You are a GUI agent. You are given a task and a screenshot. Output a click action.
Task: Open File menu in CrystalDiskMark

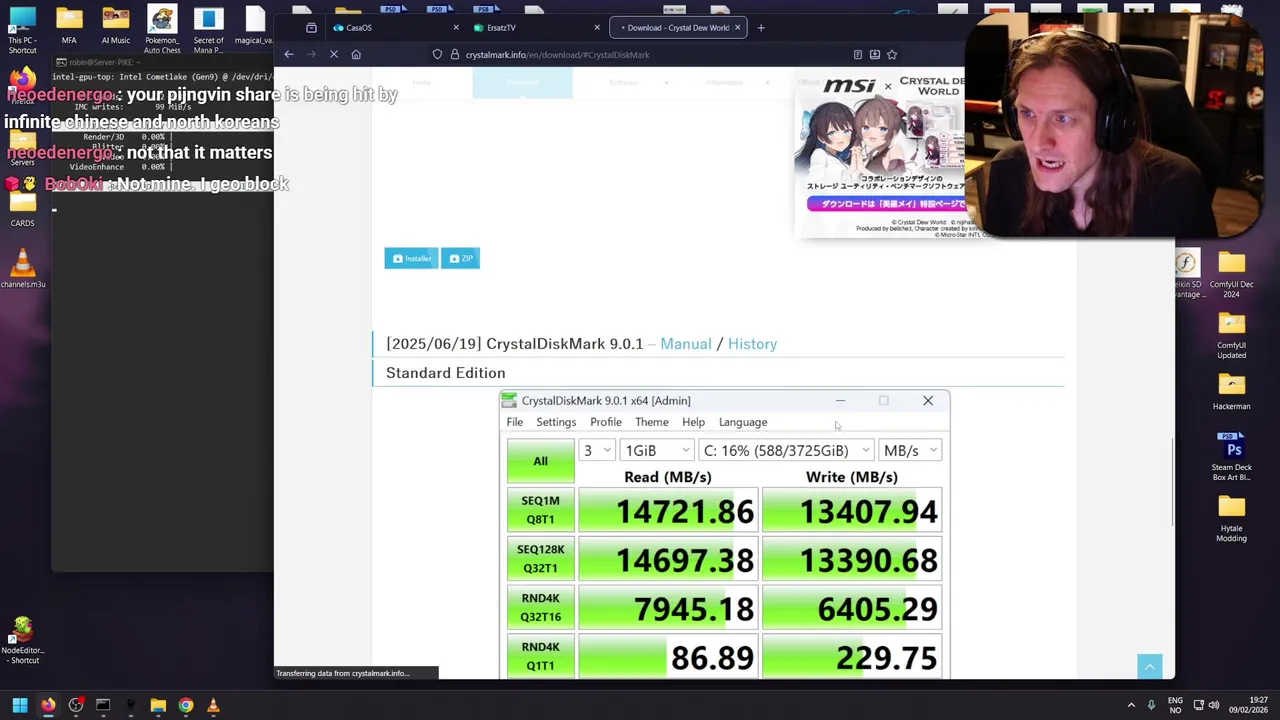pyautogui.click(x=514, y=422)
